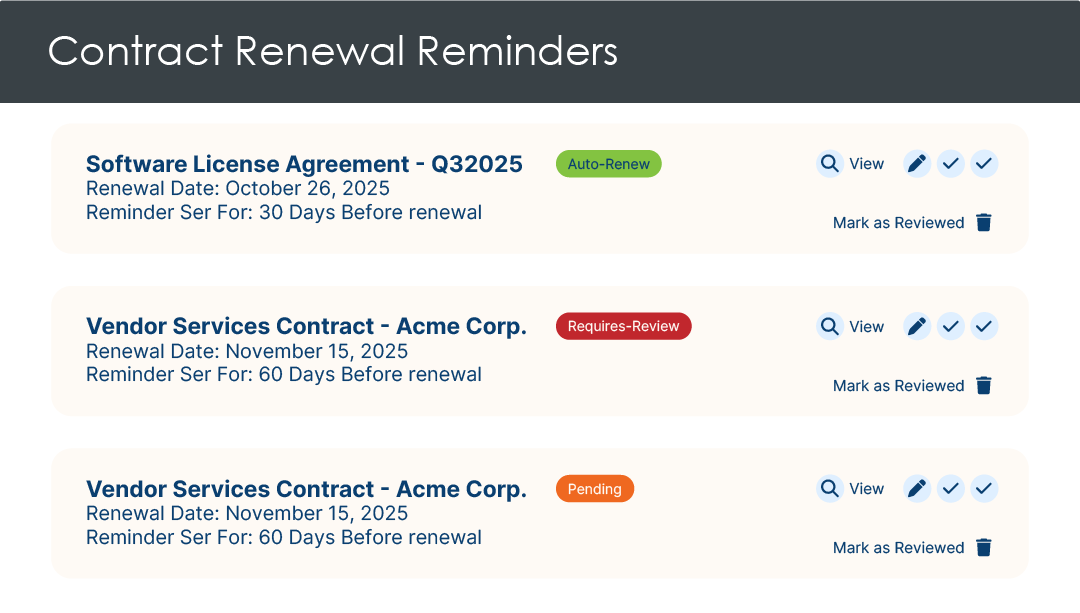Open the edit pencil for Vendor Services Contract (Requires-Review)
Viewport: 1080px width, 613px height.
click(x=917, y=326)
